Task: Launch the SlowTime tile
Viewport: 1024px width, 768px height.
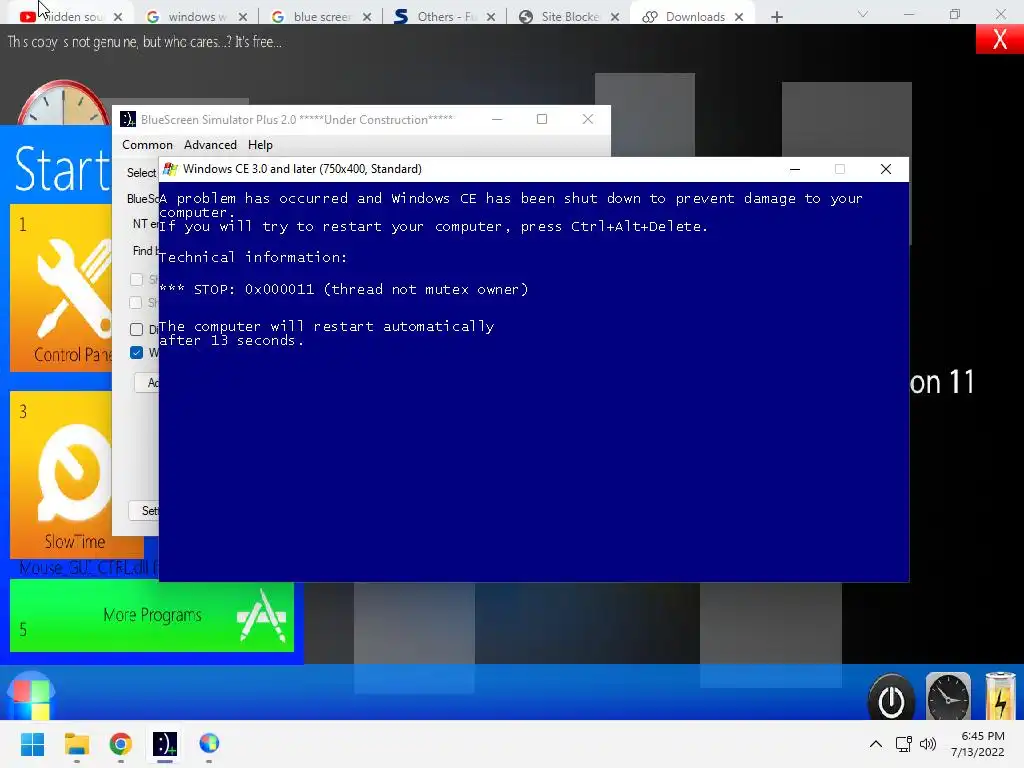Action: 61,474
